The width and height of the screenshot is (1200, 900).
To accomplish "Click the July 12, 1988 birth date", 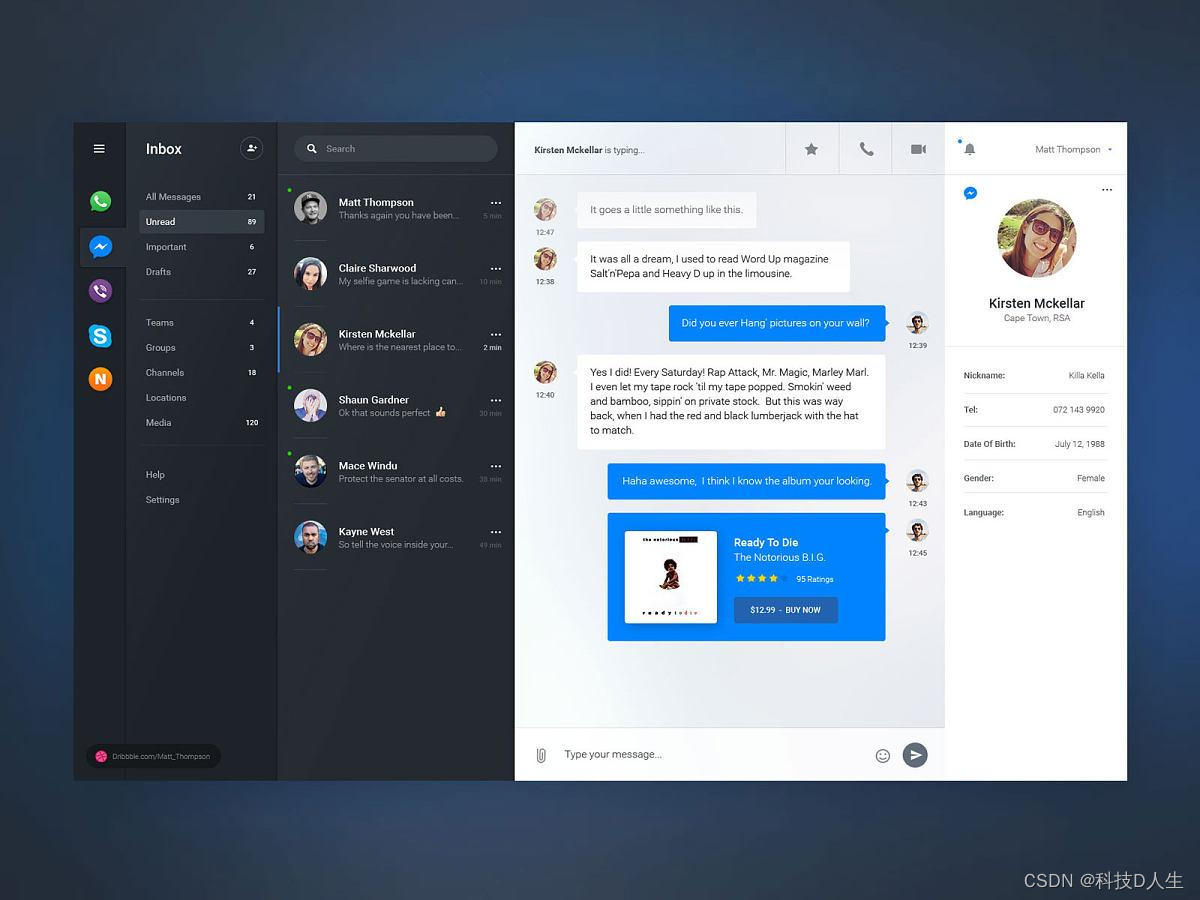I will point(1080,444).
